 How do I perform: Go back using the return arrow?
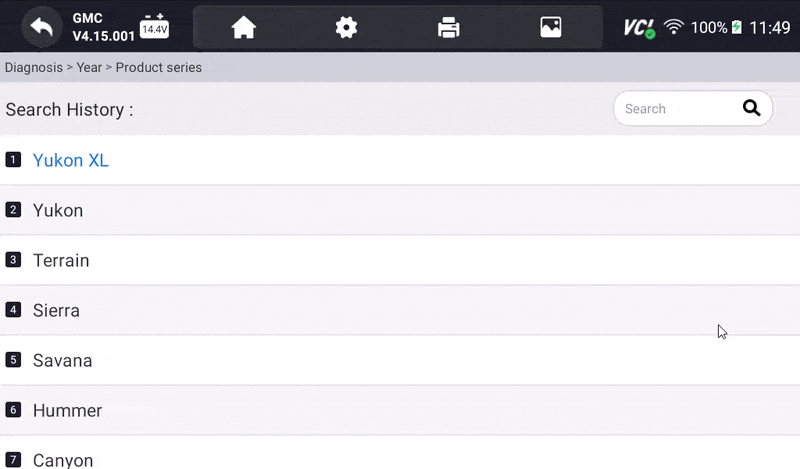coord(41,27)
